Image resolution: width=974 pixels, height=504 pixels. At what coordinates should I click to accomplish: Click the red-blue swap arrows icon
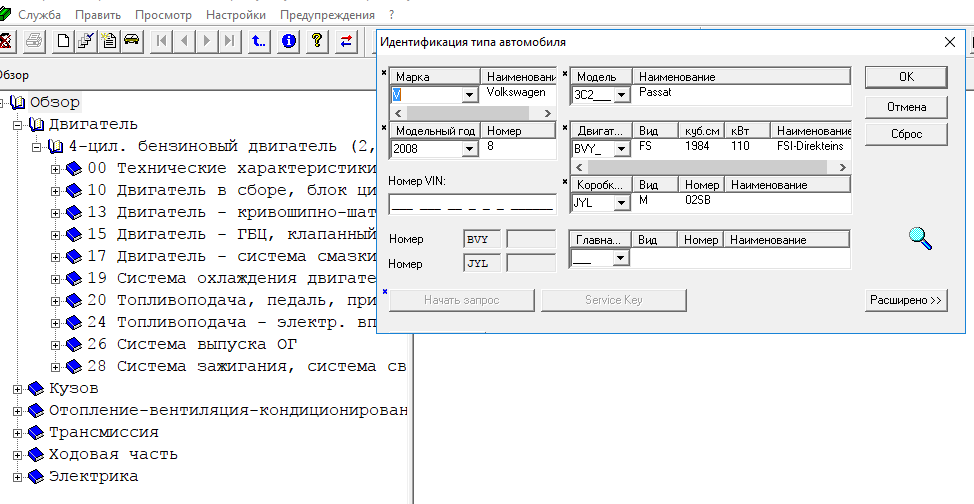click(x=346, y=41)
